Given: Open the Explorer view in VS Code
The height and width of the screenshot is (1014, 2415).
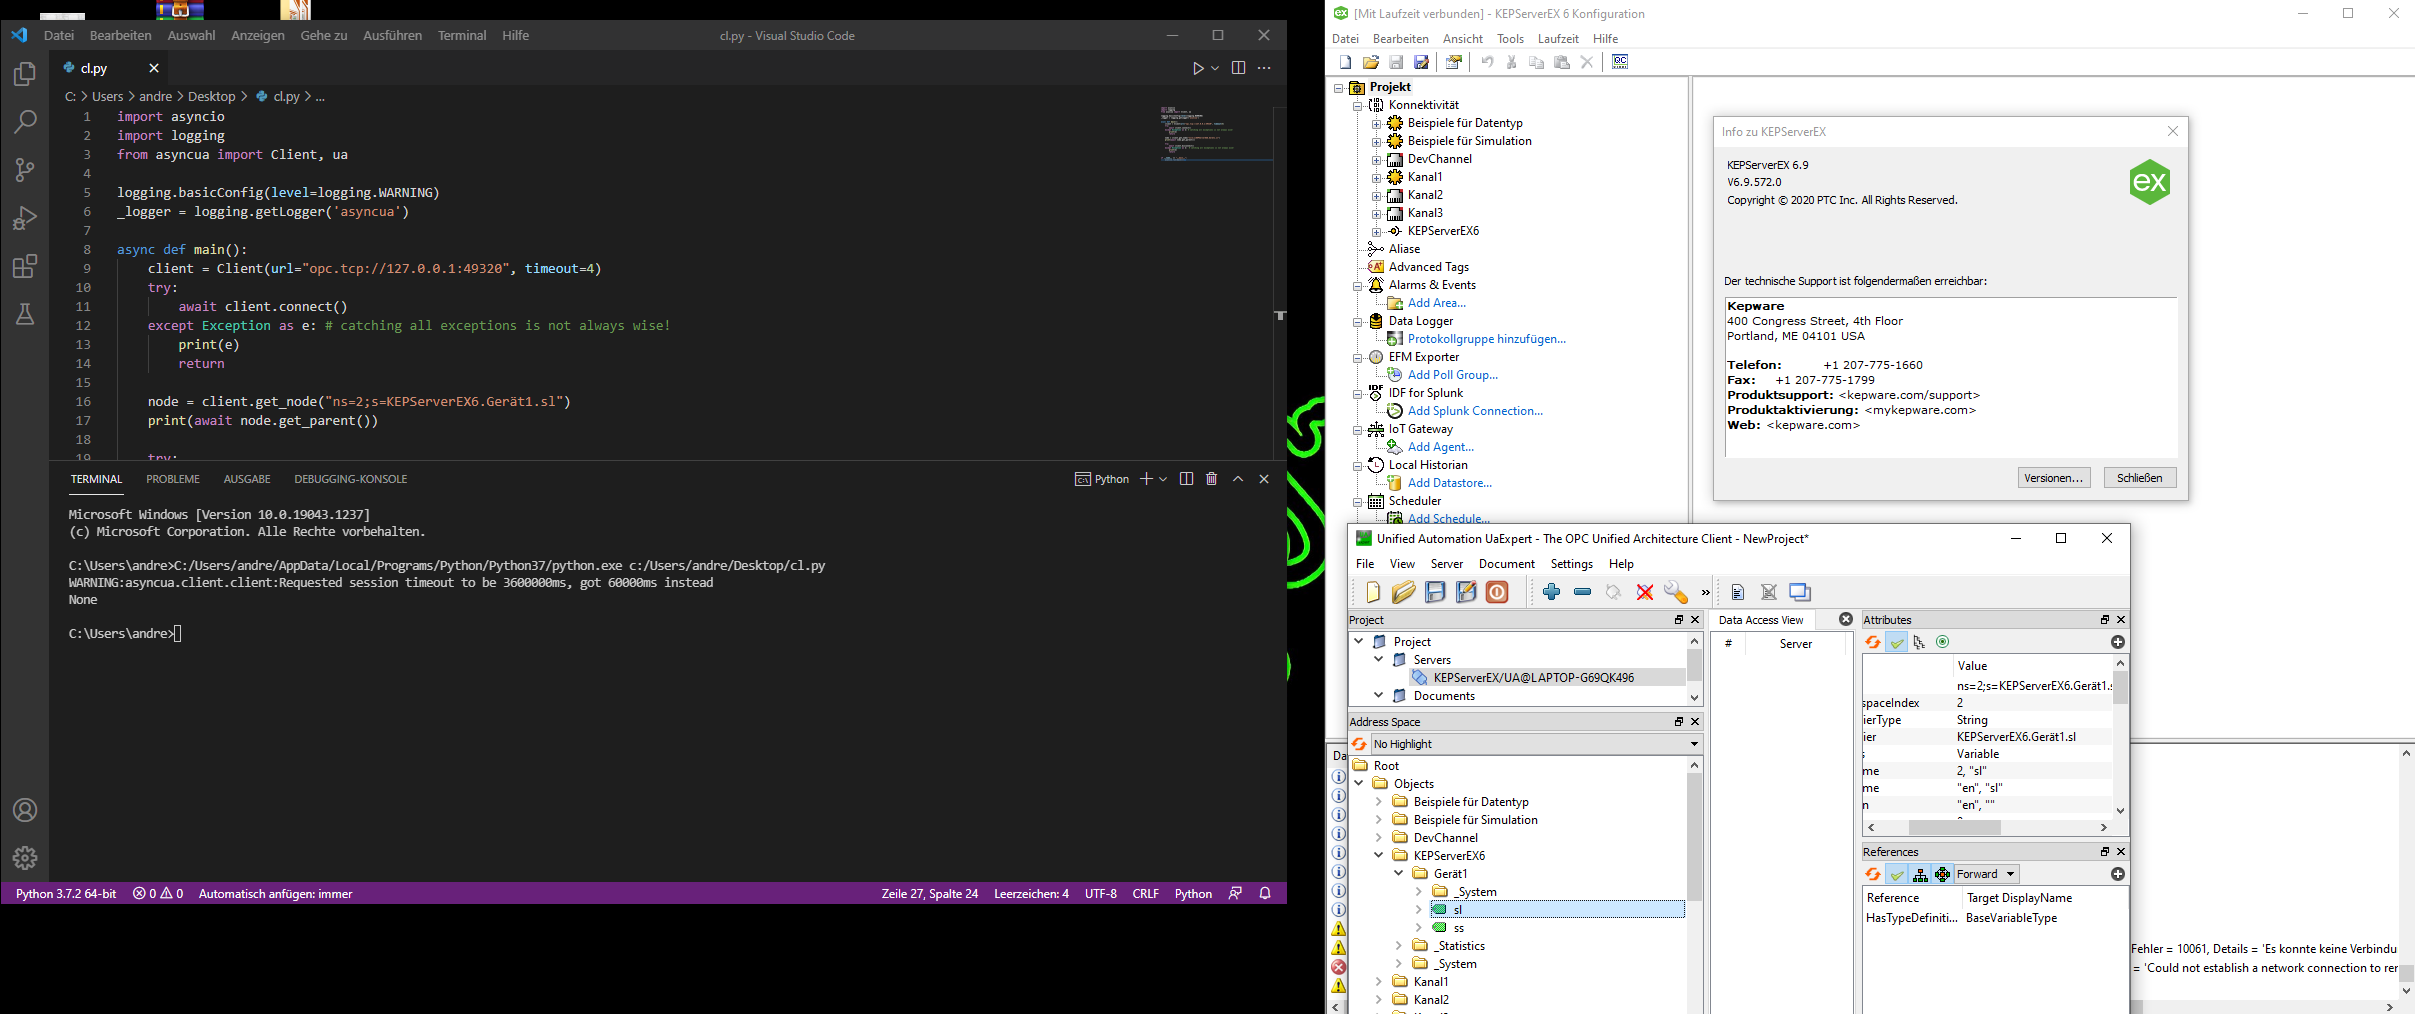Looking at the screenshot, I should click(x=25, y=74).
